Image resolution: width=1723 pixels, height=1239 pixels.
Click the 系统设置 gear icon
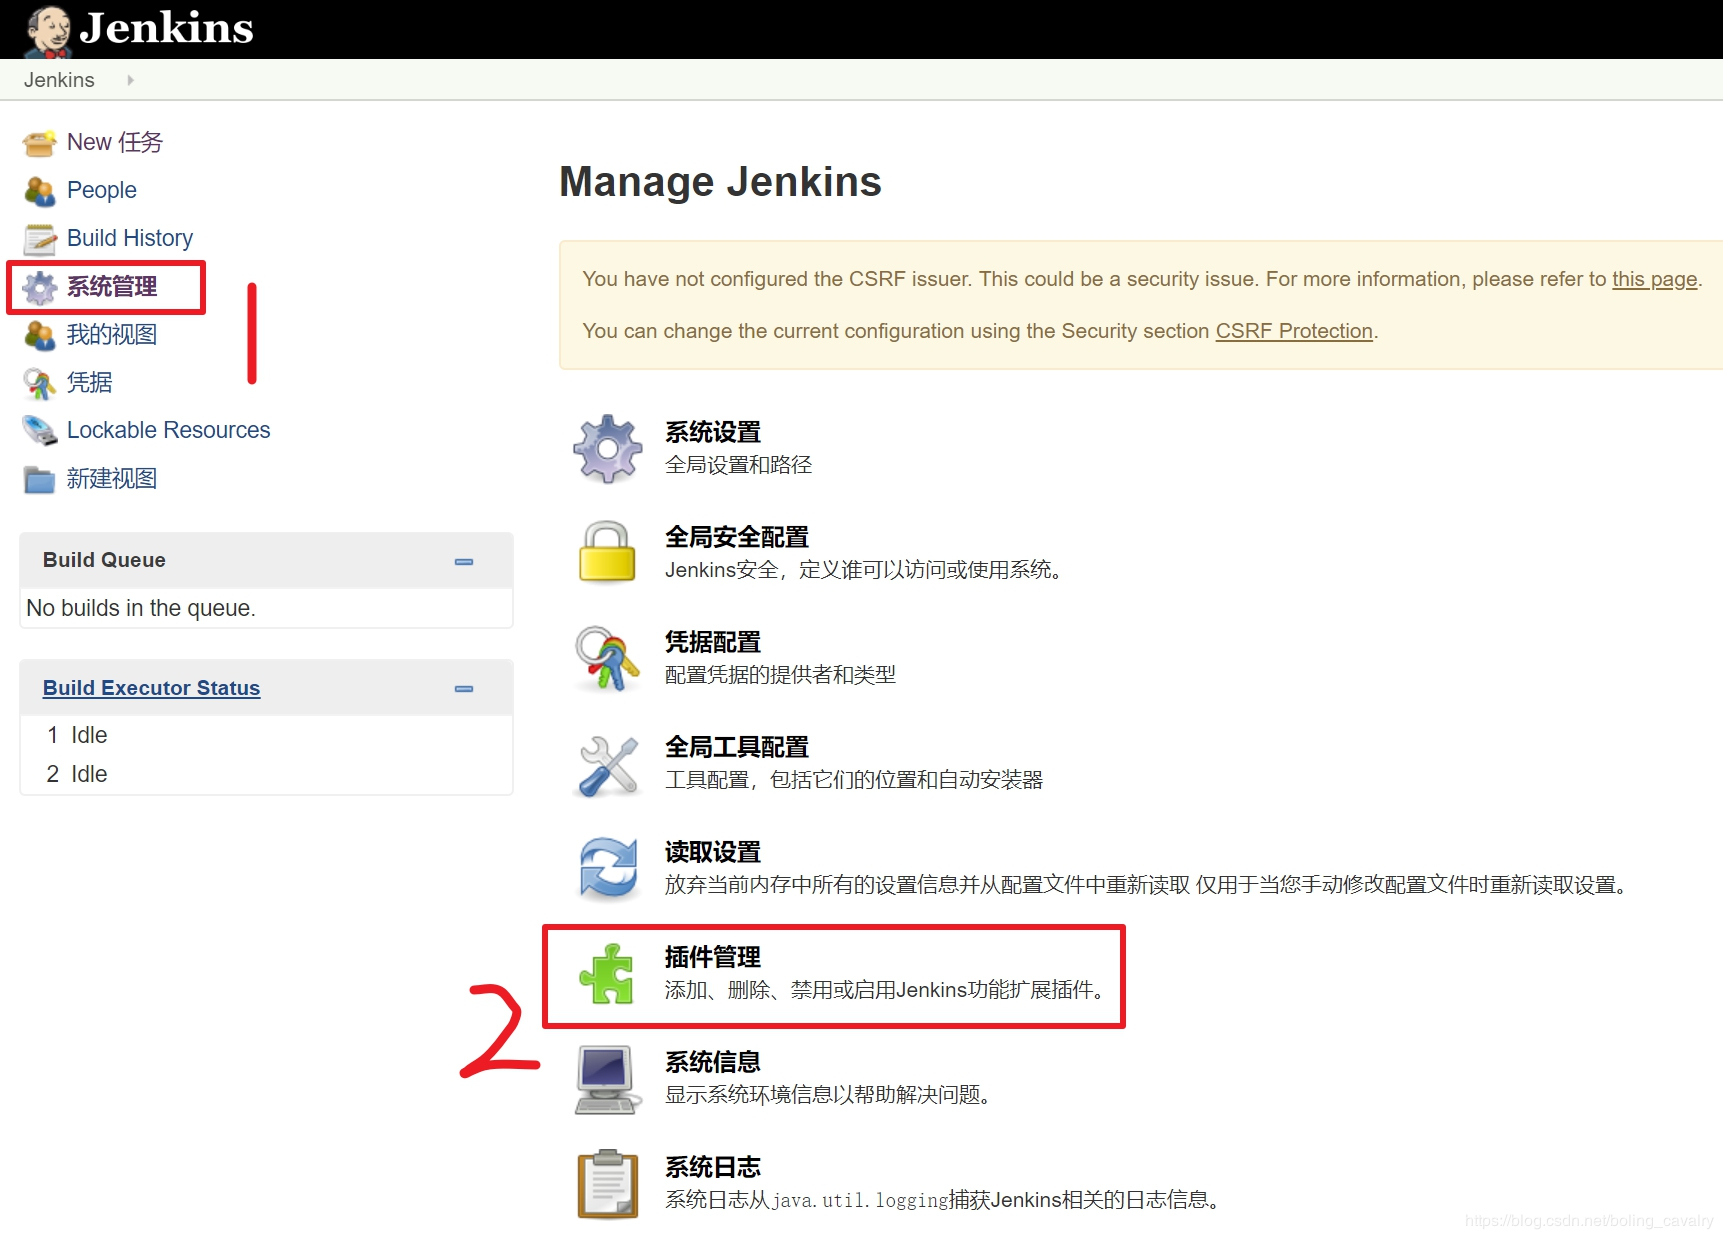pyautogui.click(x=608, y=449)
